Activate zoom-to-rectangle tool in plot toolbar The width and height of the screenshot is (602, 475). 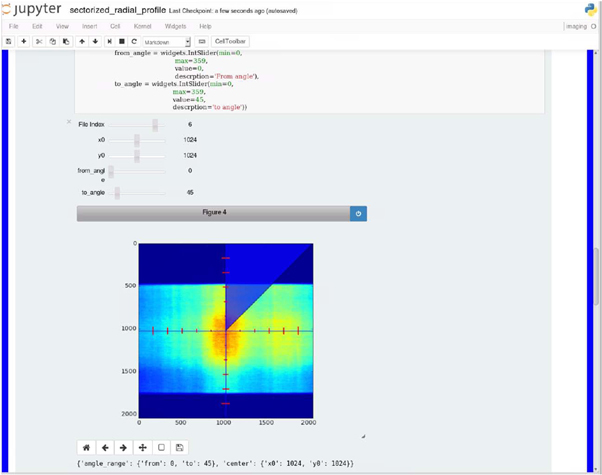[161, 447]
